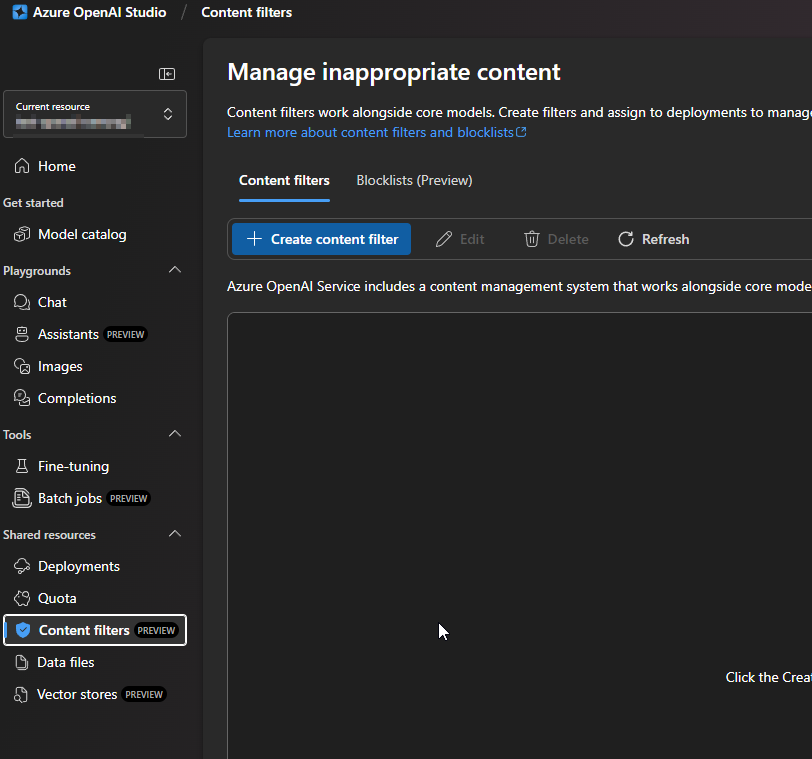Open the Deployments page

pos(77,565)
